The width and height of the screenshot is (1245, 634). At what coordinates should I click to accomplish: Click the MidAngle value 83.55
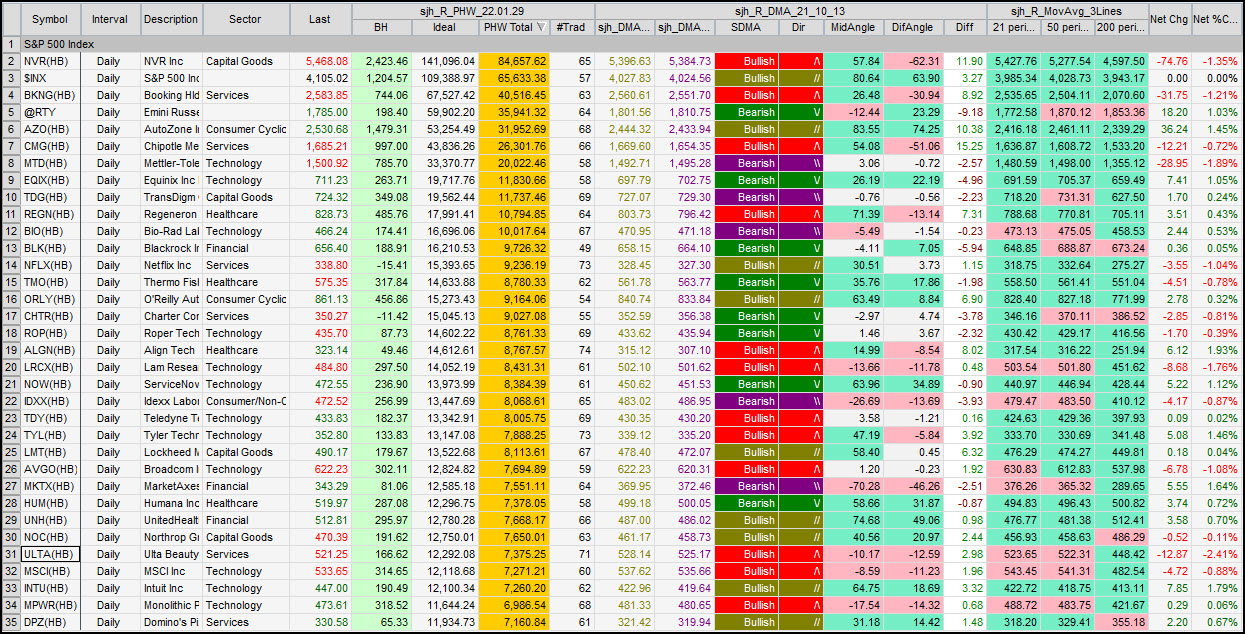(852, 129)
